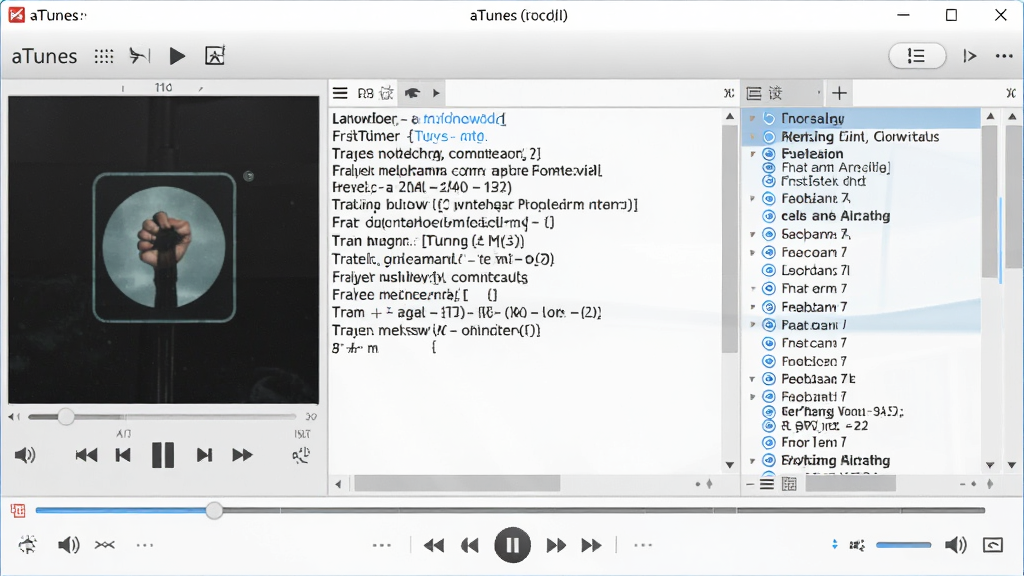Image resolution: width=1024 pixels, height=576 pixels.
Task: Click the three-dot icon right of the bottom shuffle icon
Action: [x=144, y=545]
